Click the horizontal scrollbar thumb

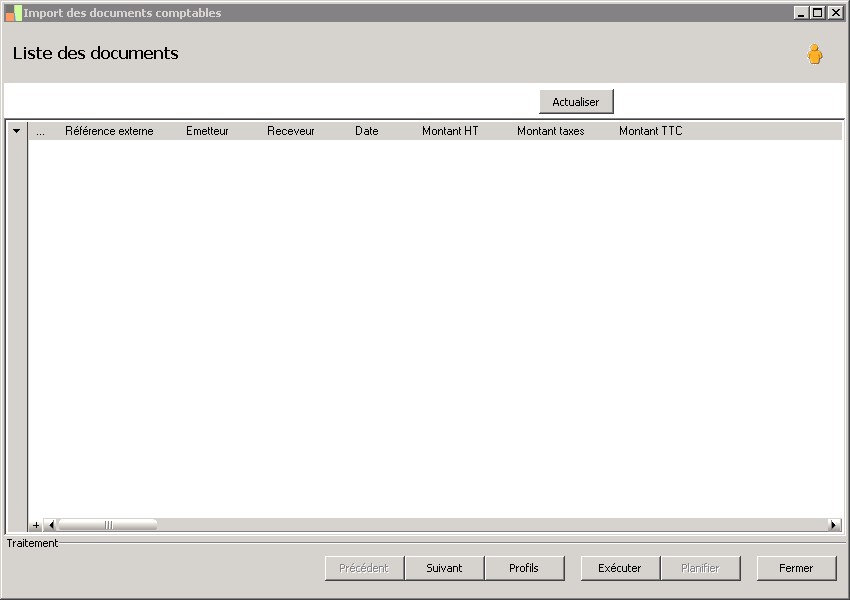(108, 524)
